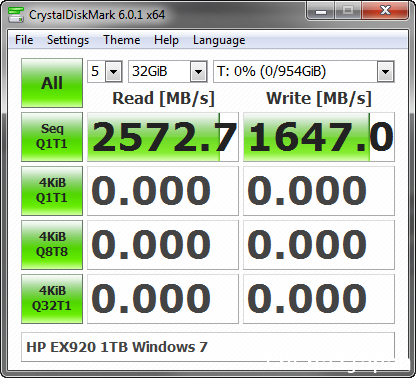Run the 4KiB Q8T8 test
Screen dimensions: 416x378
[x=52, y=245]
